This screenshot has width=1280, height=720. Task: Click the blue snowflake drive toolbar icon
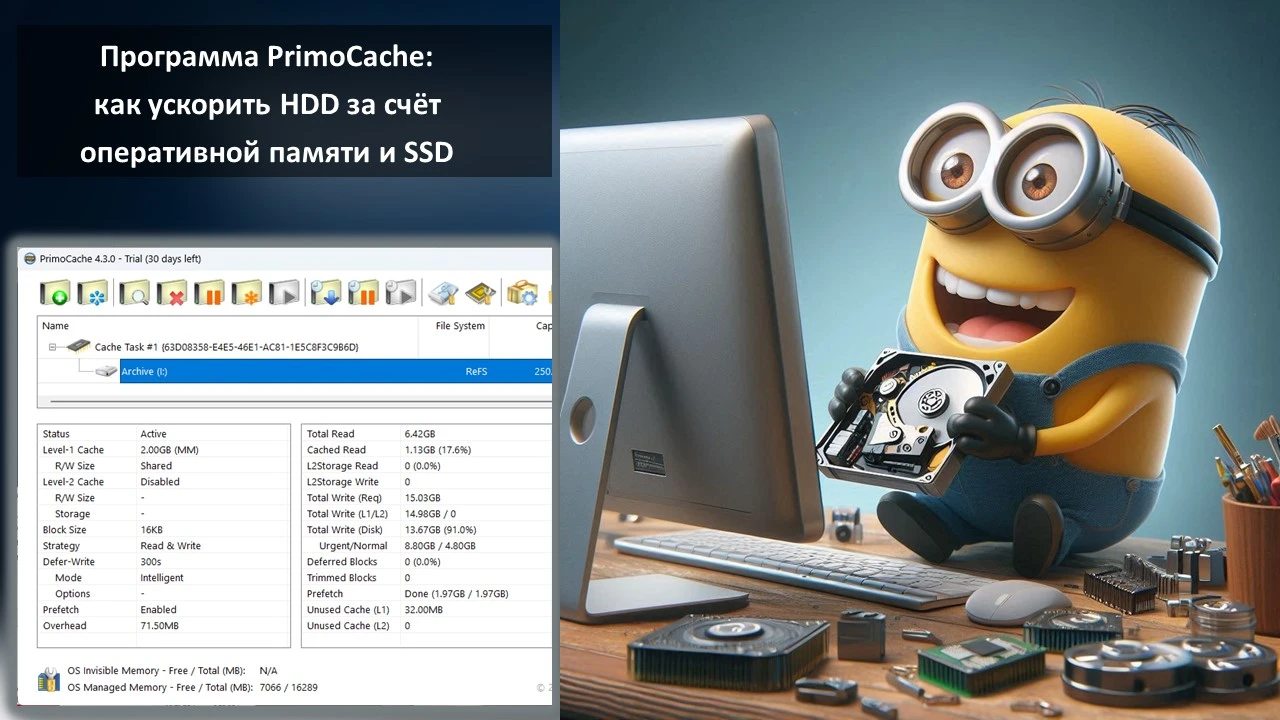[93, 292]
